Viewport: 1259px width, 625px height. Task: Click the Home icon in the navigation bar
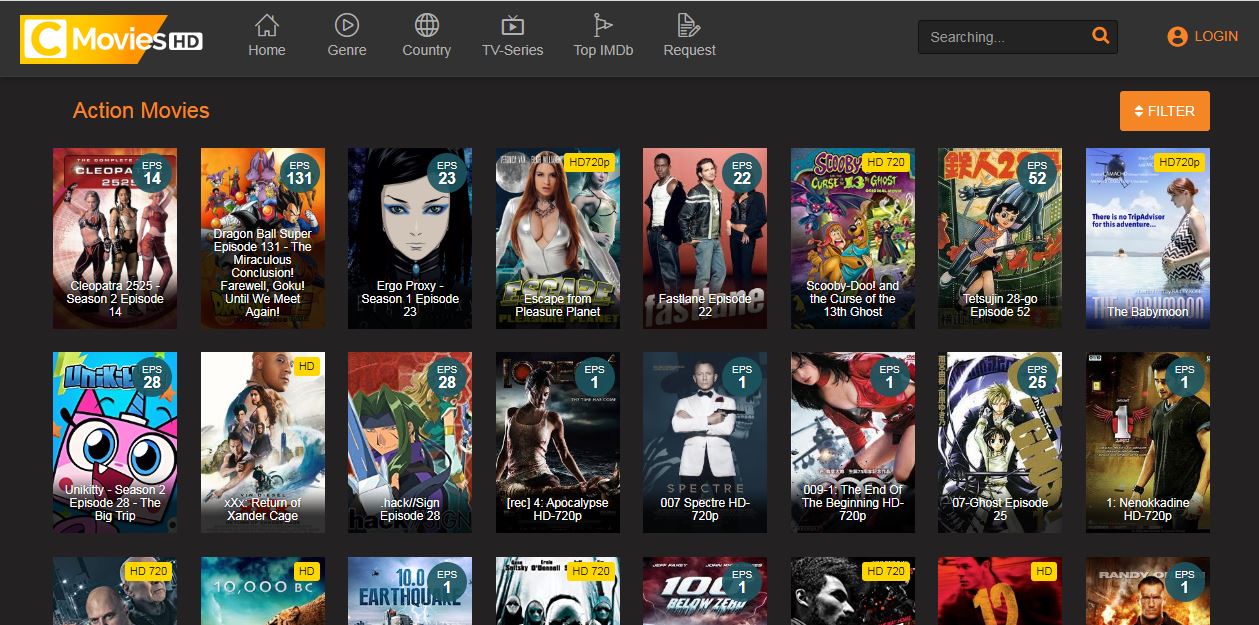pyautogui.click(x=266, y=24)
